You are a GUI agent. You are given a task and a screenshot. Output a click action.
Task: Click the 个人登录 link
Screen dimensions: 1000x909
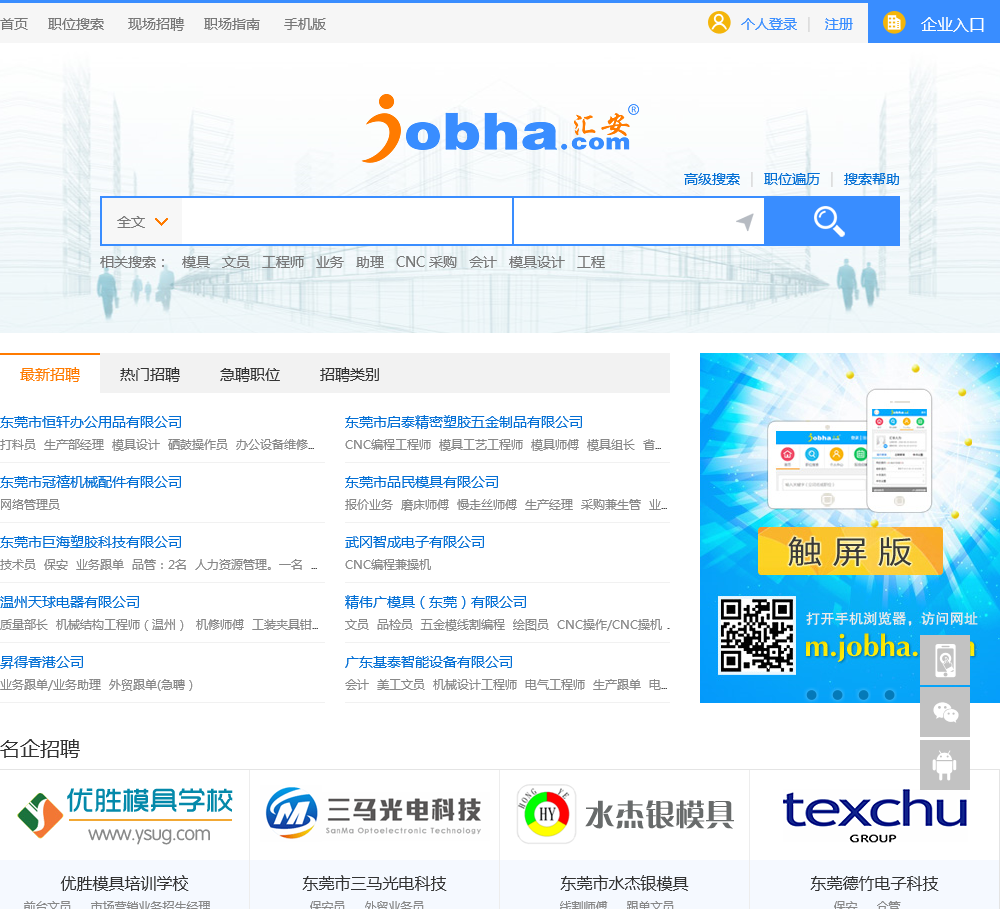point(768,24)
